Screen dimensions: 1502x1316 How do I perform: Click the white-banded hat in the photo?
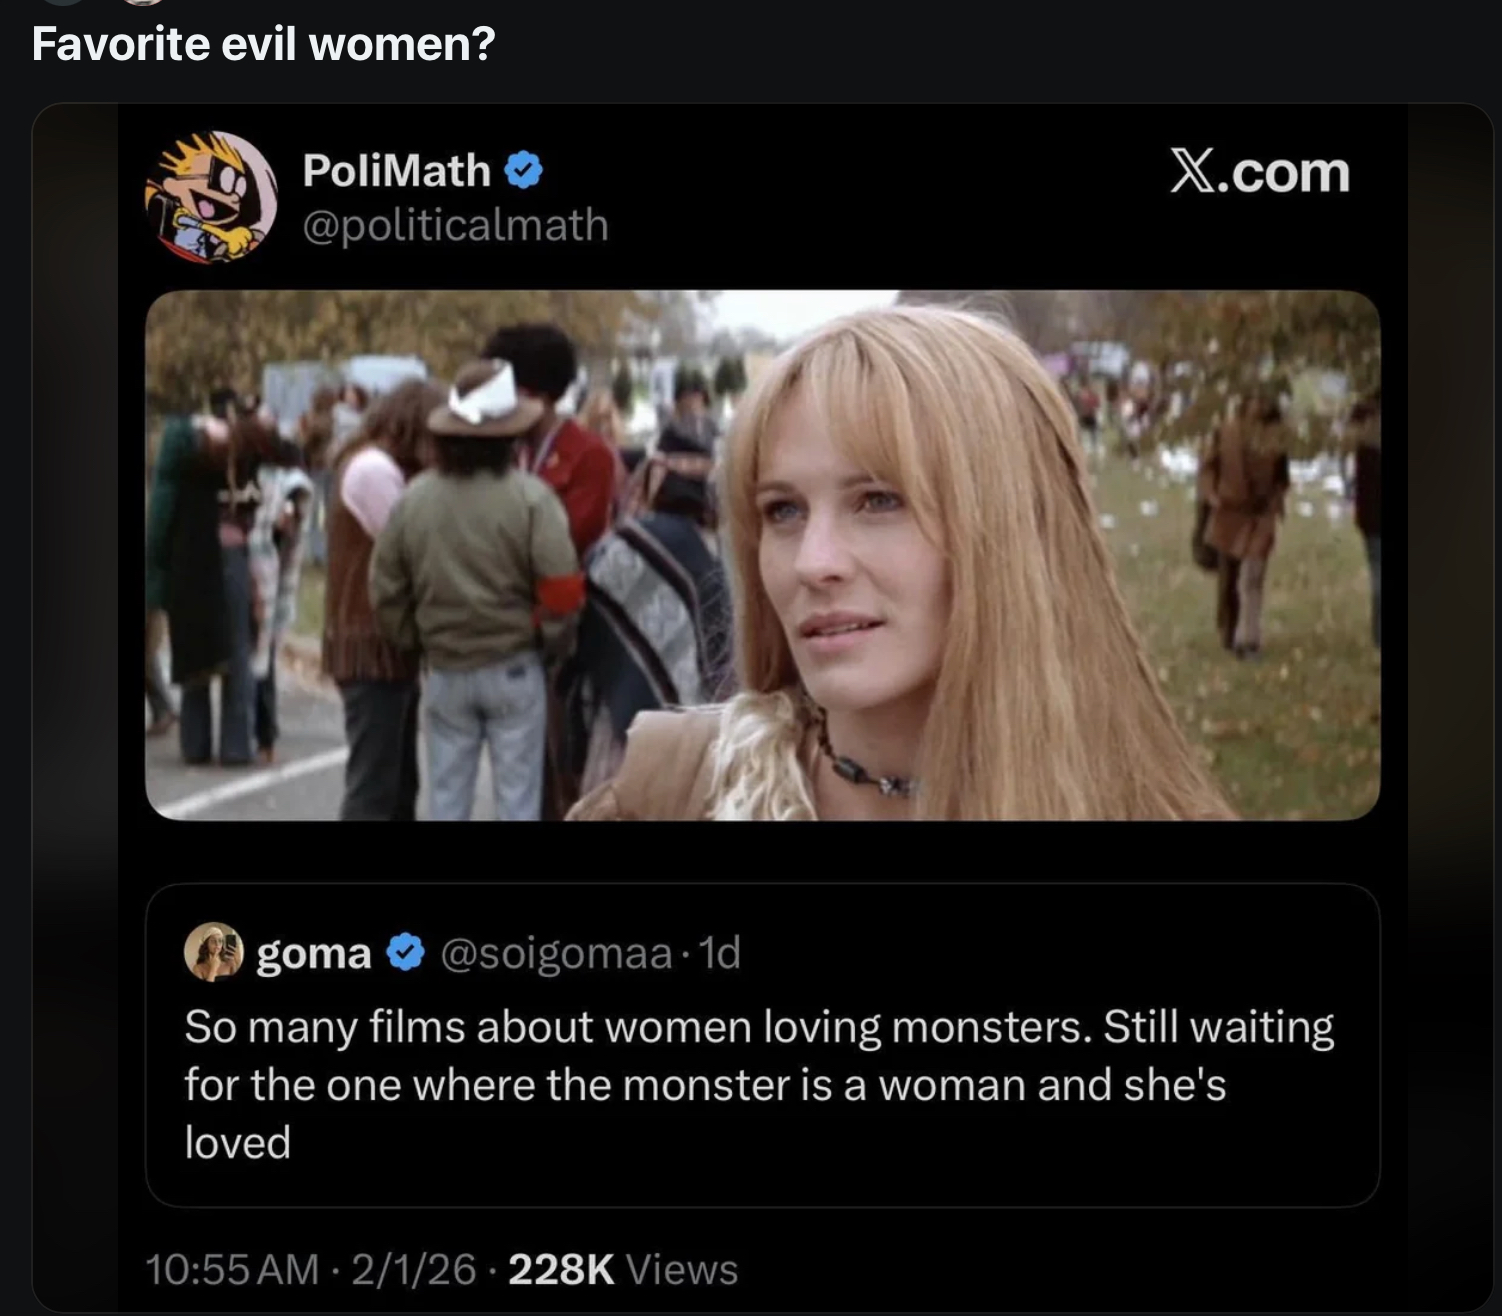pyautogui.click(x=486, y=400)
